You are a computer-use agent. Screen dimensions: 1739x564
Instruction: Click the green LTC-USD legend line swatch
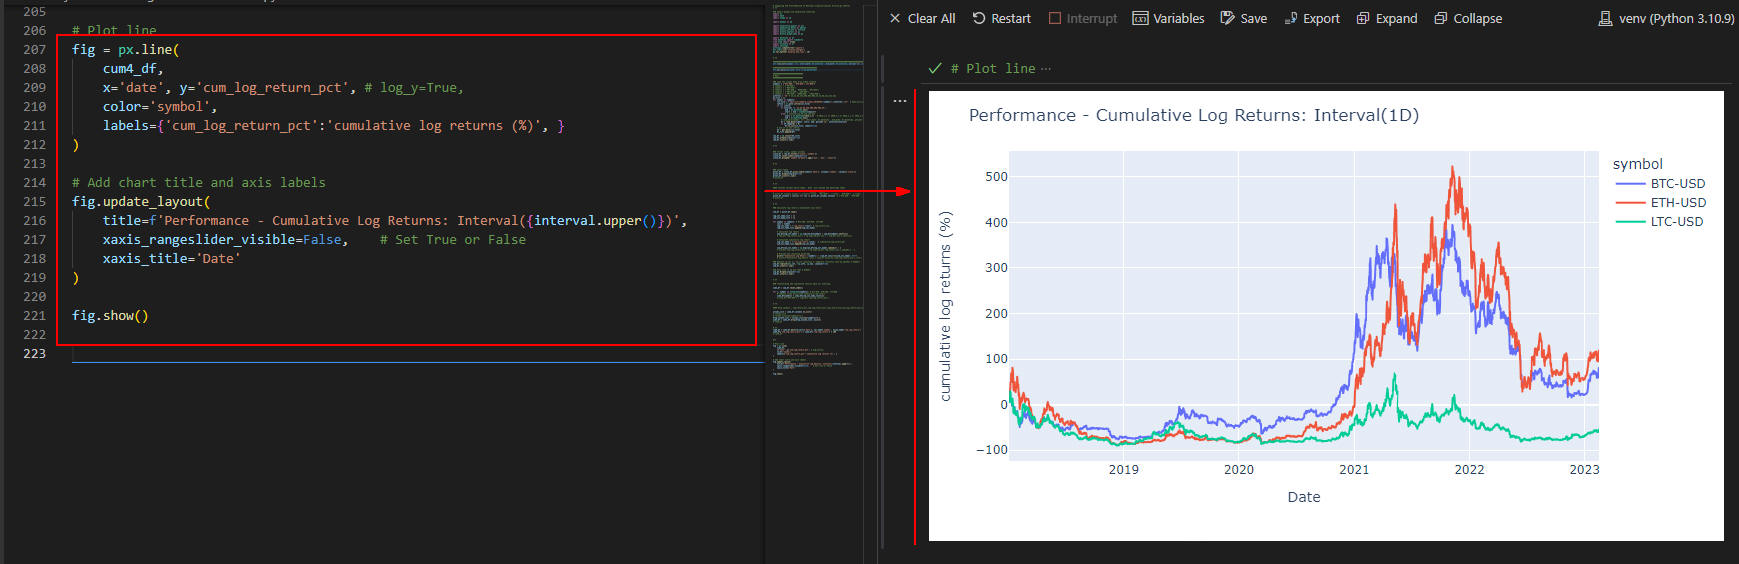point(1630,222)
